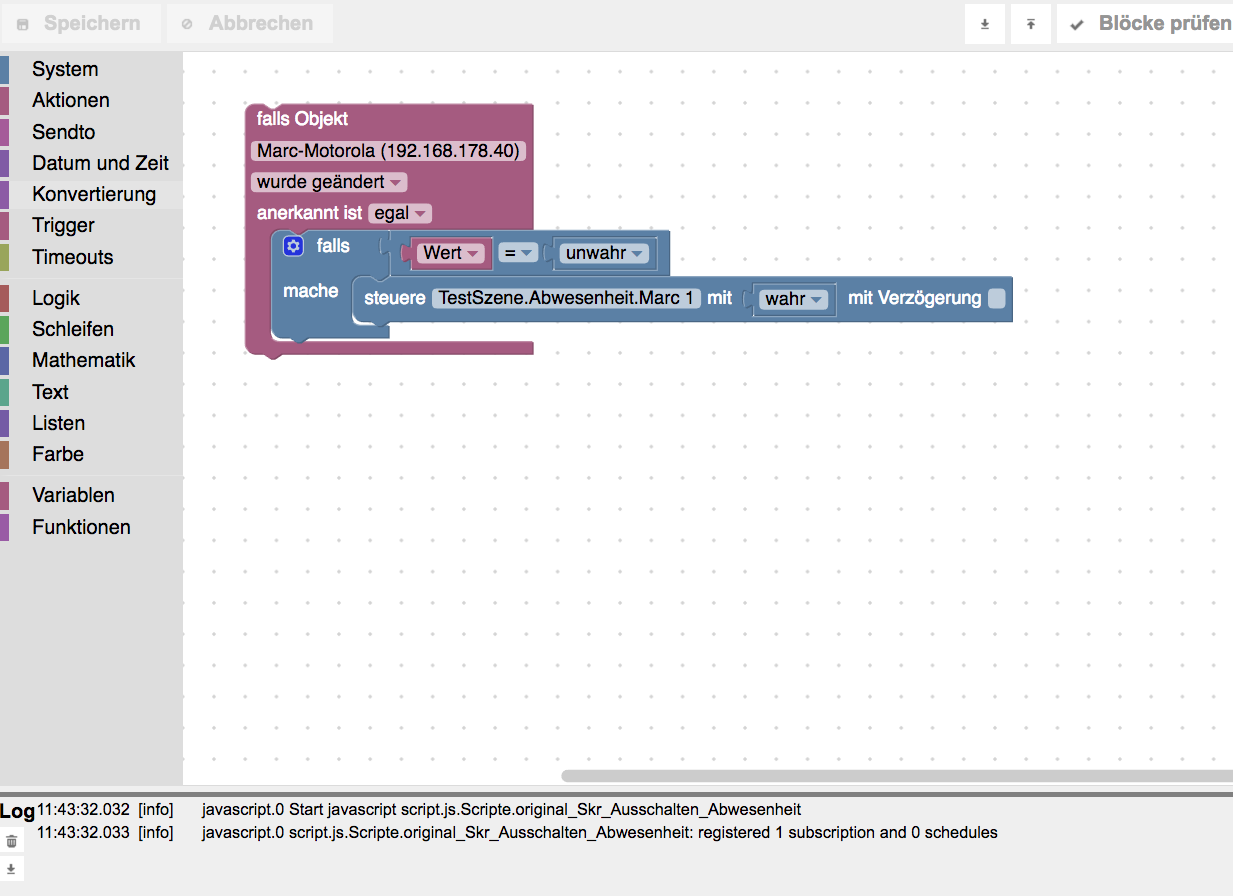Open the 'Wert' dropdown in the condition
This screenshot has width=1233, height=896.
[x=451, y=253]
